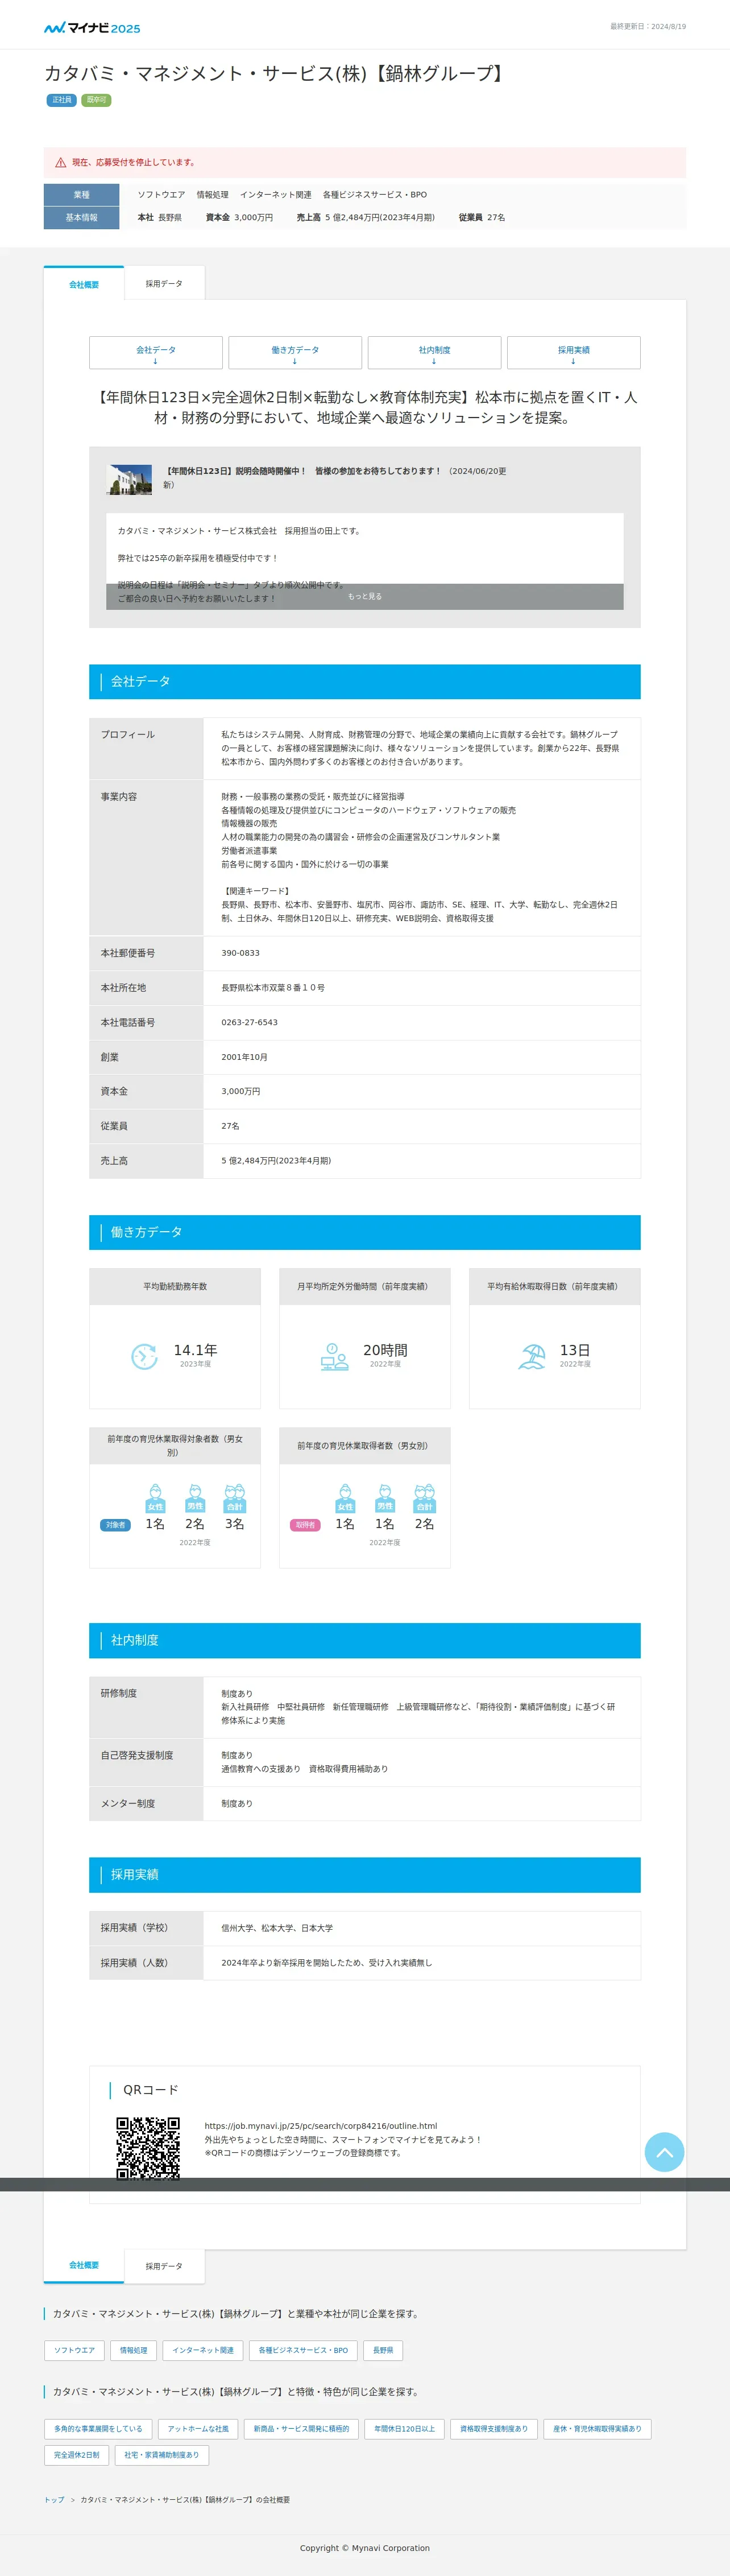Click the 取得者 label badge
This screenshot has height=2576, width=730.
[x=305, y=1525]
